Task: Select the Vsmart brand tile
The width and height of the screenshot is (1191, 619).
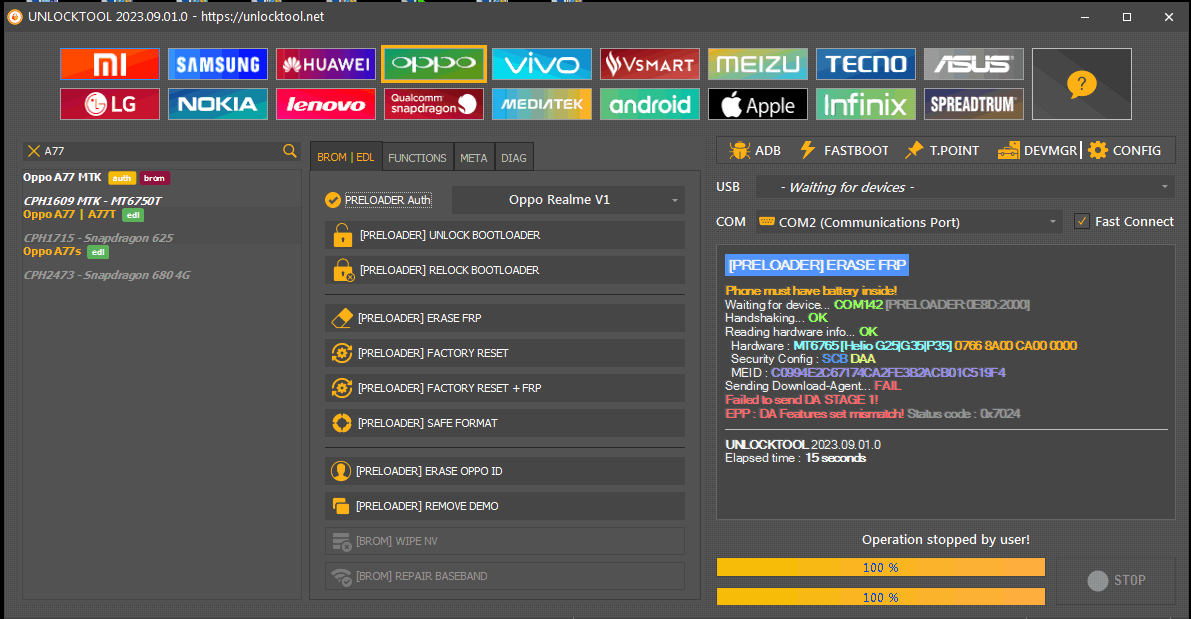Action: click(x=649, y=65)
